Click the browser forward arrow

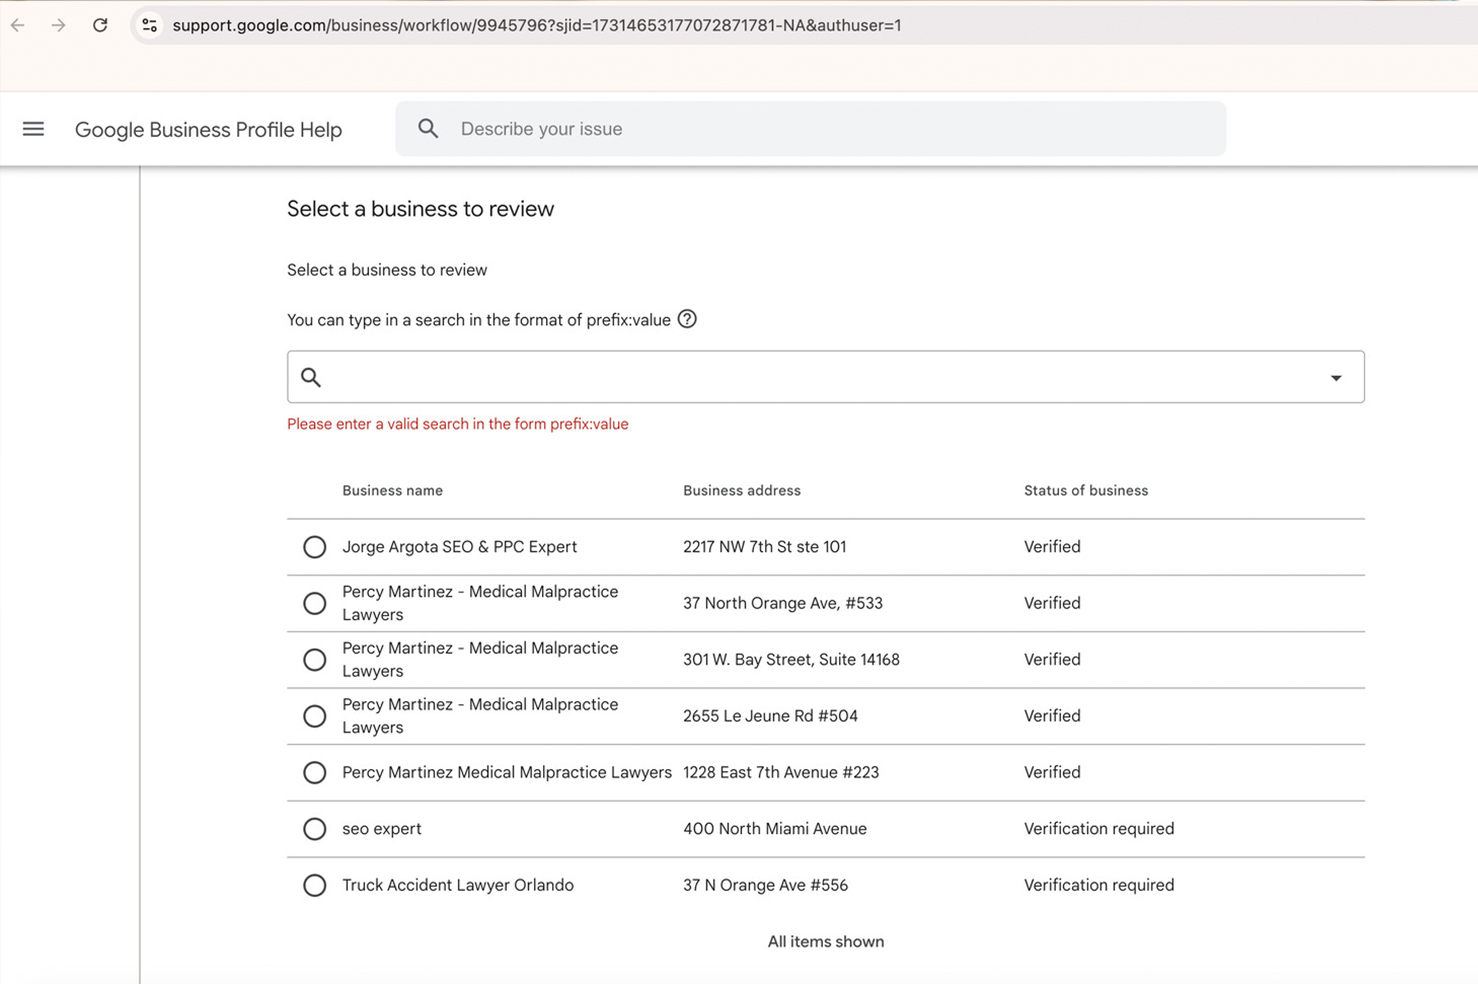point(58,25)
